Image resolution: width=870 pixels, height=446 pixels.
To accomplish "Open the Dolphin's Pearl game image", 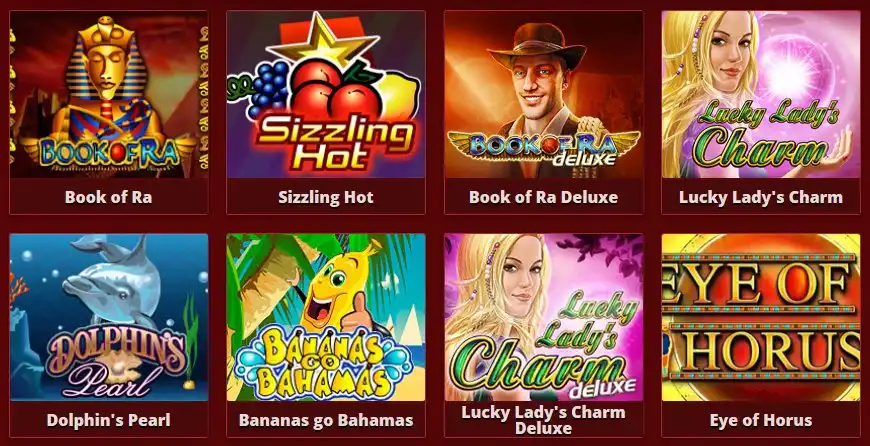I will 109,317.
